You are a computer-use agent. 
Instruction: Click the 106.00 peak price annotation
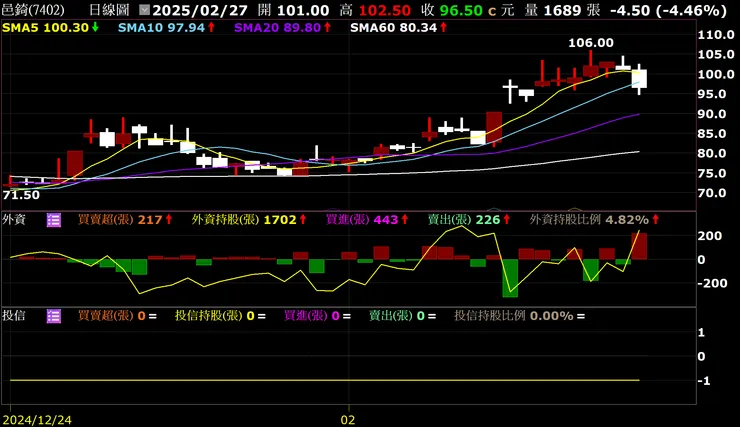tap(591, 43)
